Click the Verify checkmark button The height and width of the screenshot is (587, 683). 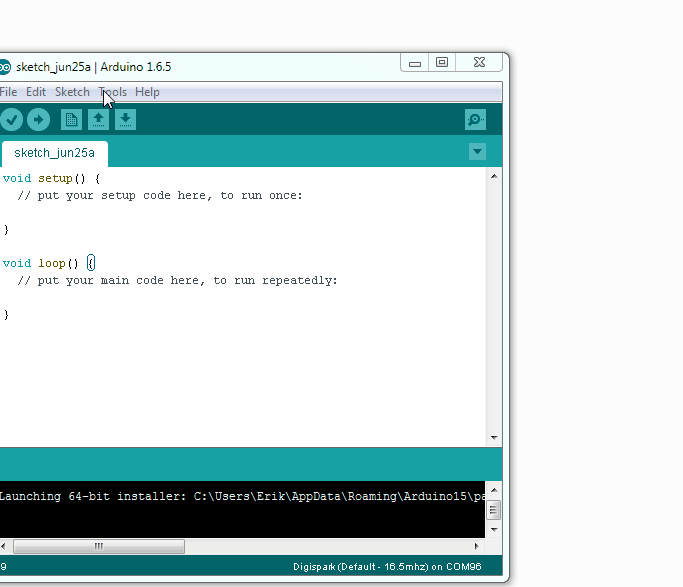point(11,120)
